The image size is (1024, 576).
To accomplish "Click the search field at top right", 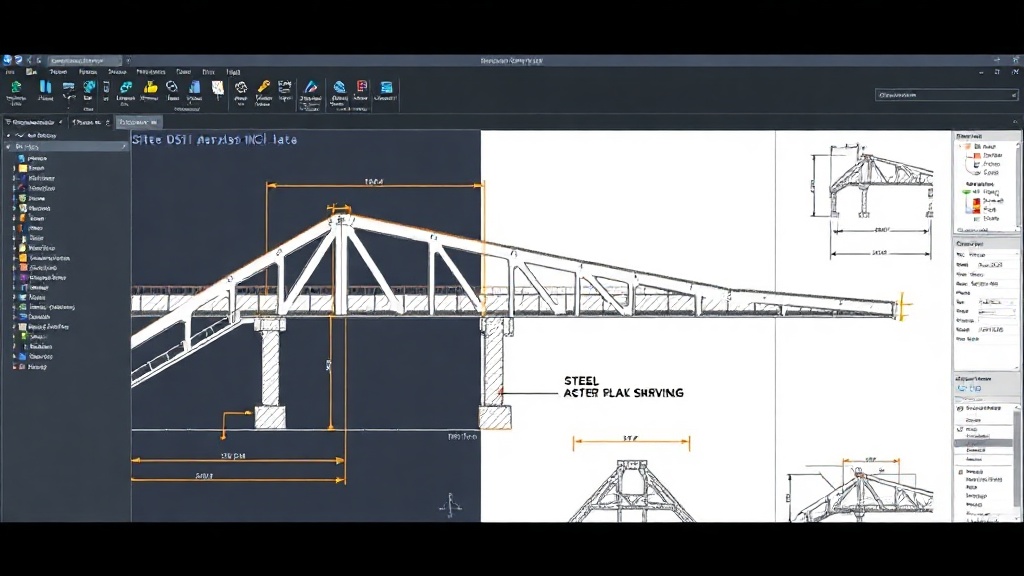I will 946,95.
